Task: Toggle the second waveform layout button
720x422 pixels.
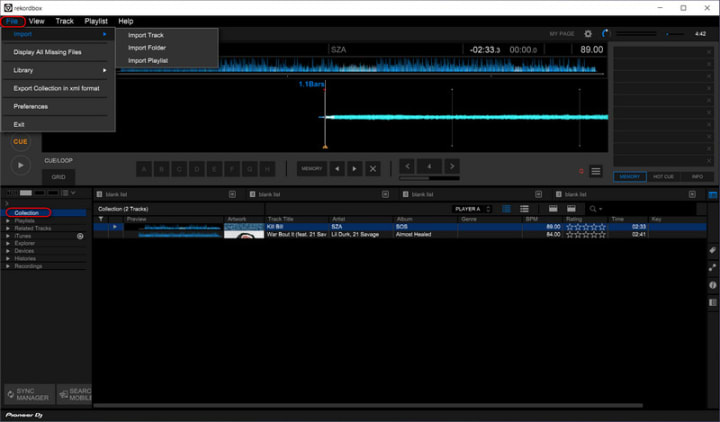Action: pos(26,193)
